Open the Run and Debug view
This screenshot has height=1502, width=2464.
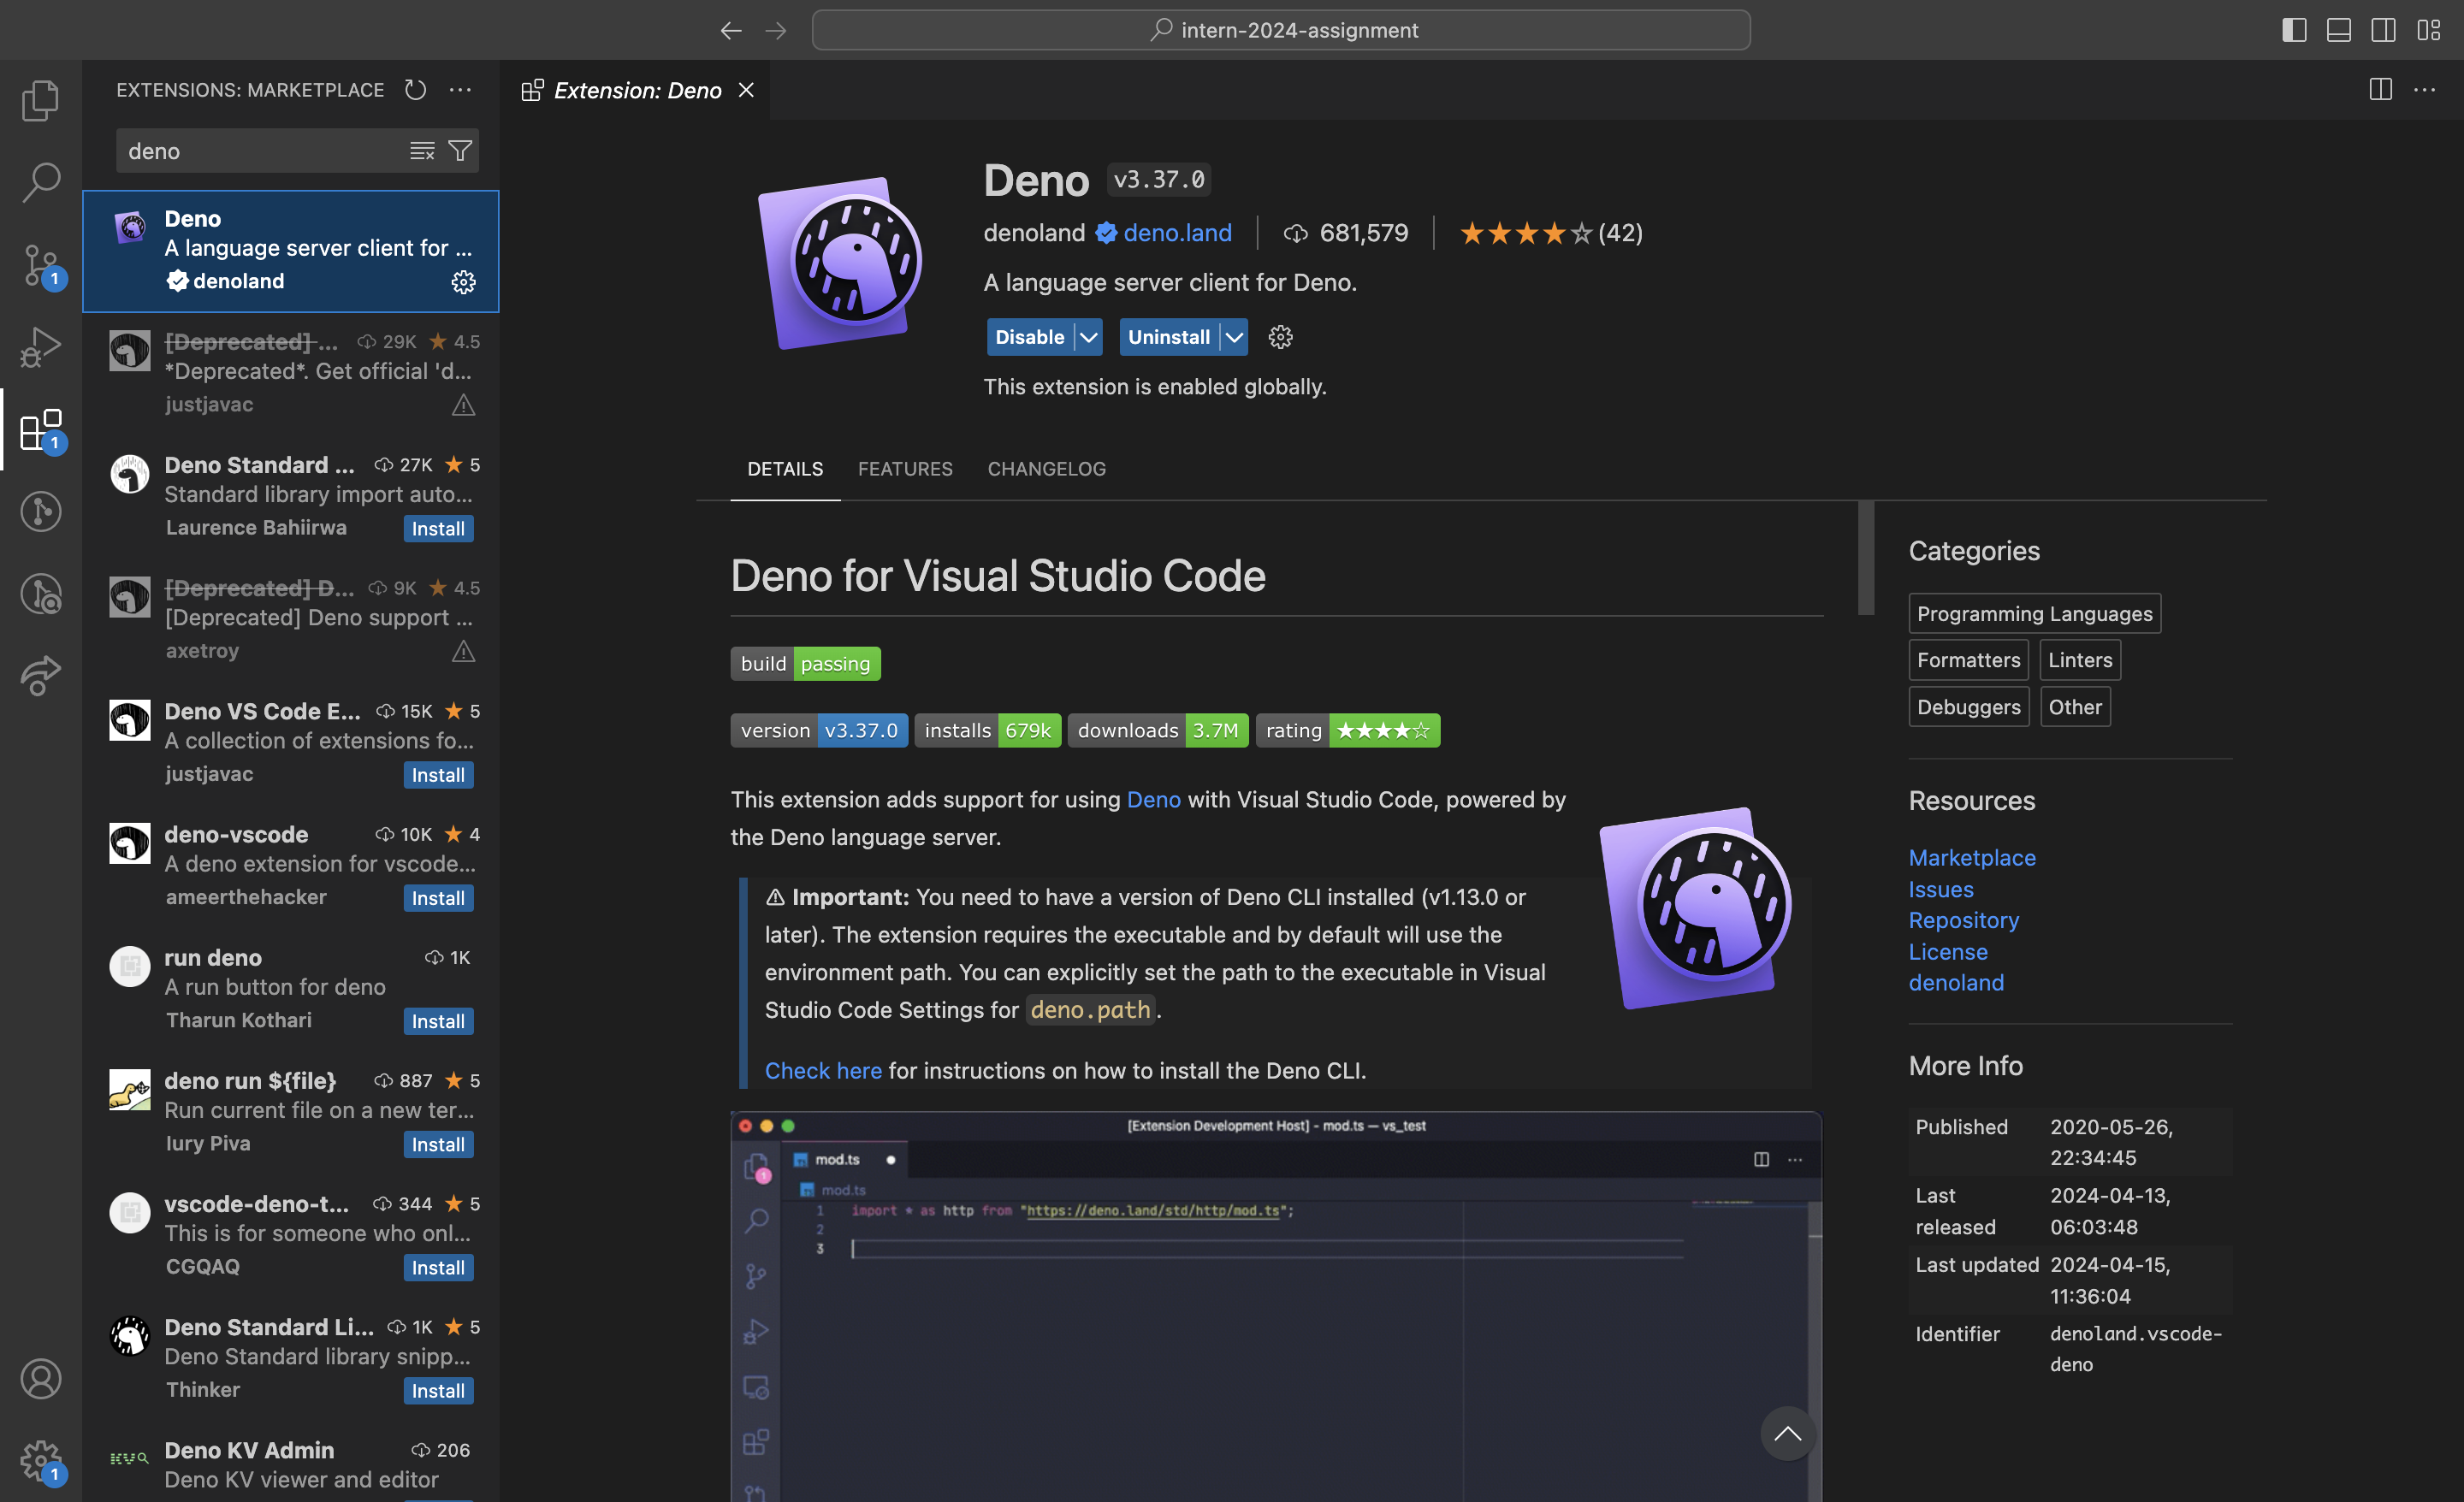pyautogui.click(x=40, y=347)
